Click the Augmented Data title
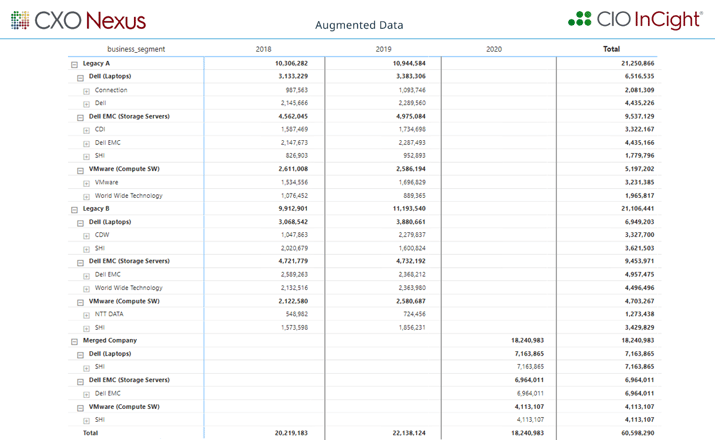The height and width of the screenshot is (440, 715). (359, 25)
